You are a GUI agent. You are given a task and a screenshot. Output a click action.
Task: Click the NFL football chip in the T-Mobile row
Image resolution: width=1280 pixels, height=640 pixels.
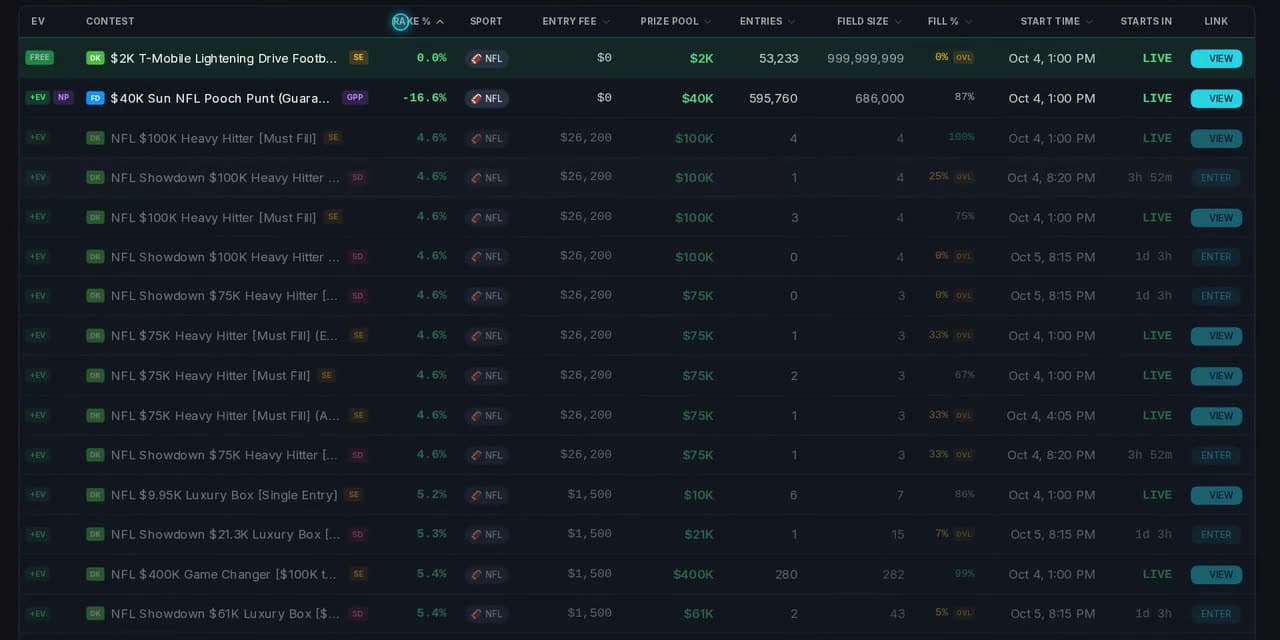pos(487,59)
